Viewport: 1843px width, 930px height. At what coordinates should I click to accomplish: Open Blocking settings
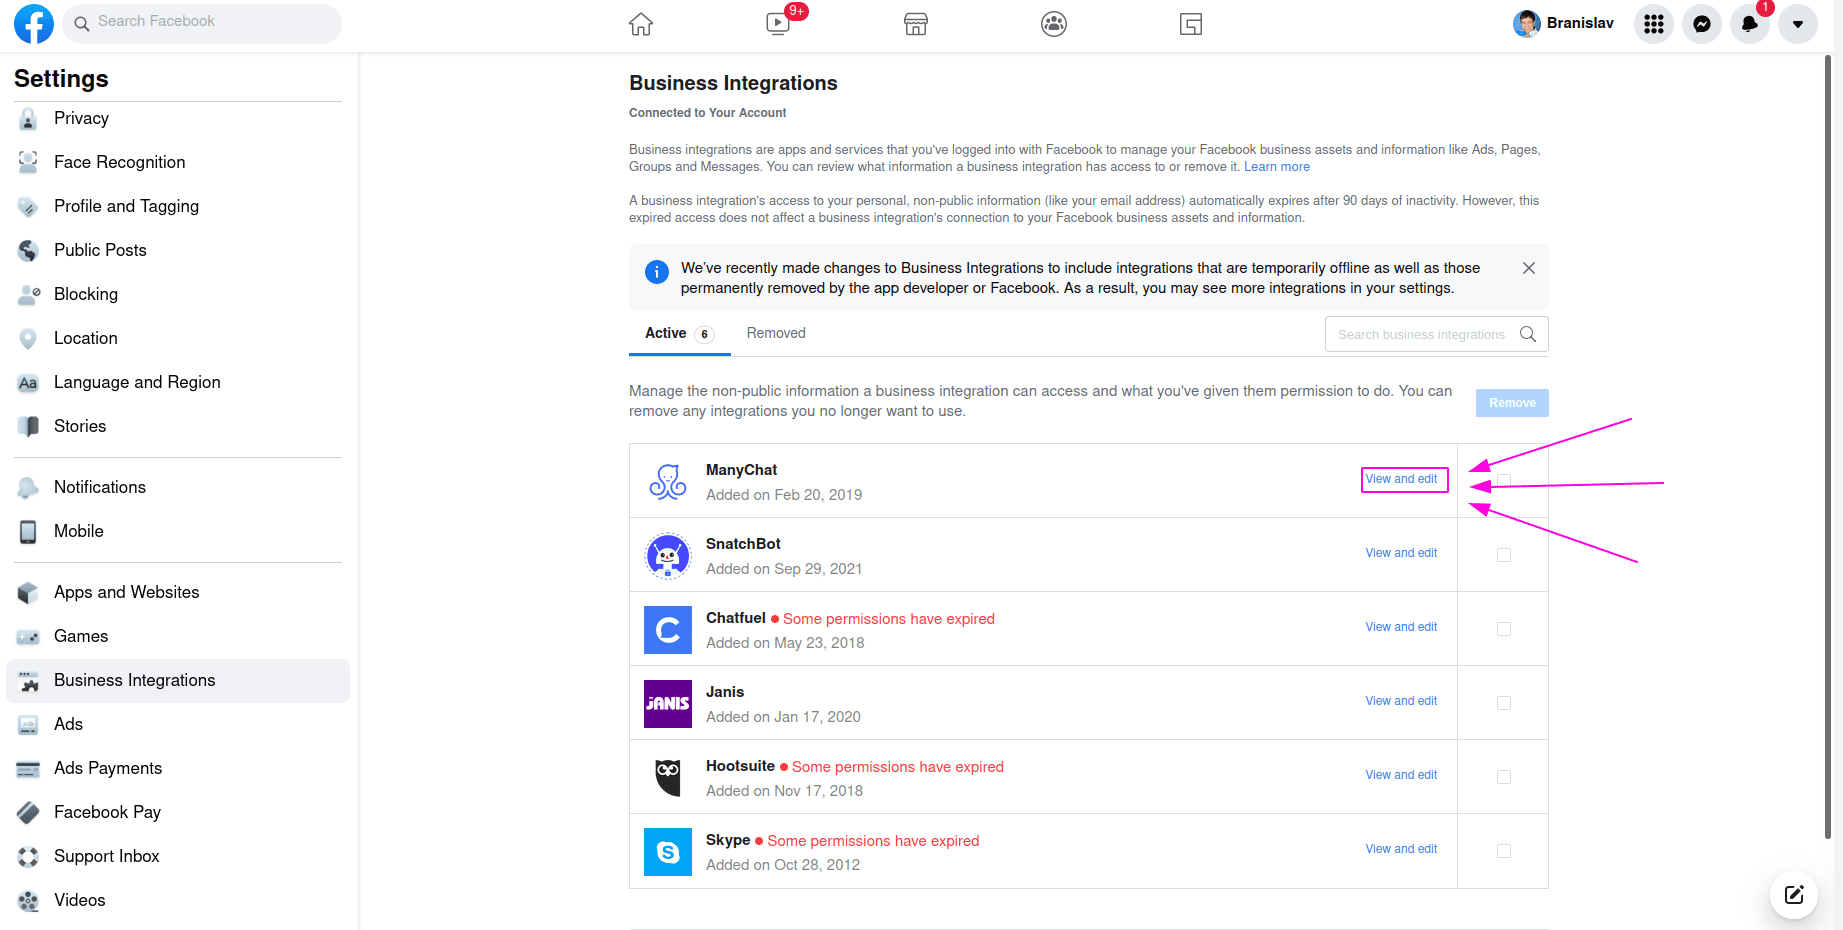pos(178,294)
